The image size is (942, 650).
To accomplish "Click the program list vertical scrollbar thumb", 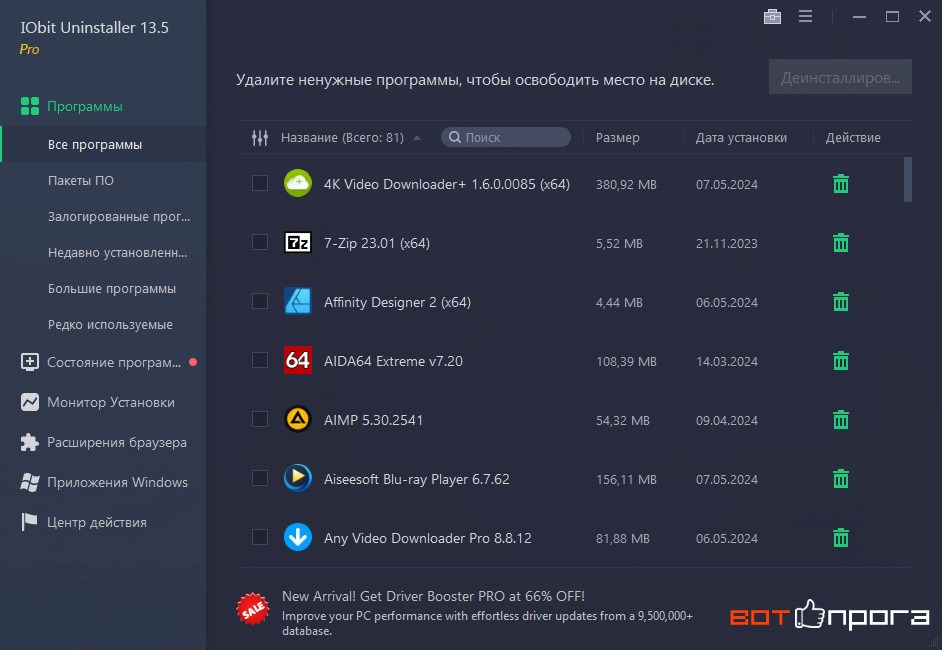I will tap(908, 179).
